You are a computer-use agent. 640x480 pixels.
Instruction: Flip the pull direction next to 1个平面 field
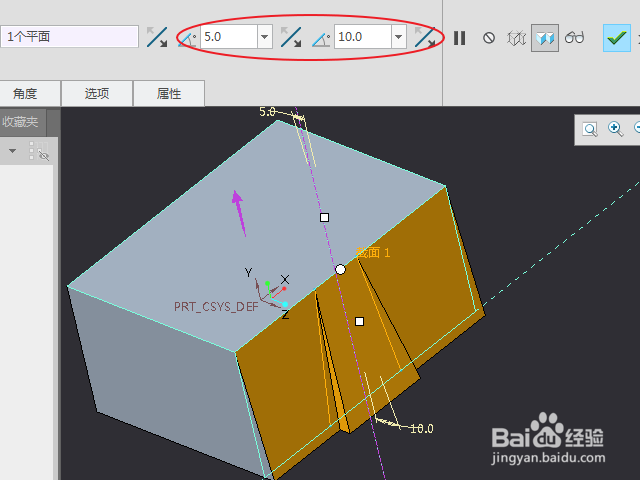coord(157,37)
